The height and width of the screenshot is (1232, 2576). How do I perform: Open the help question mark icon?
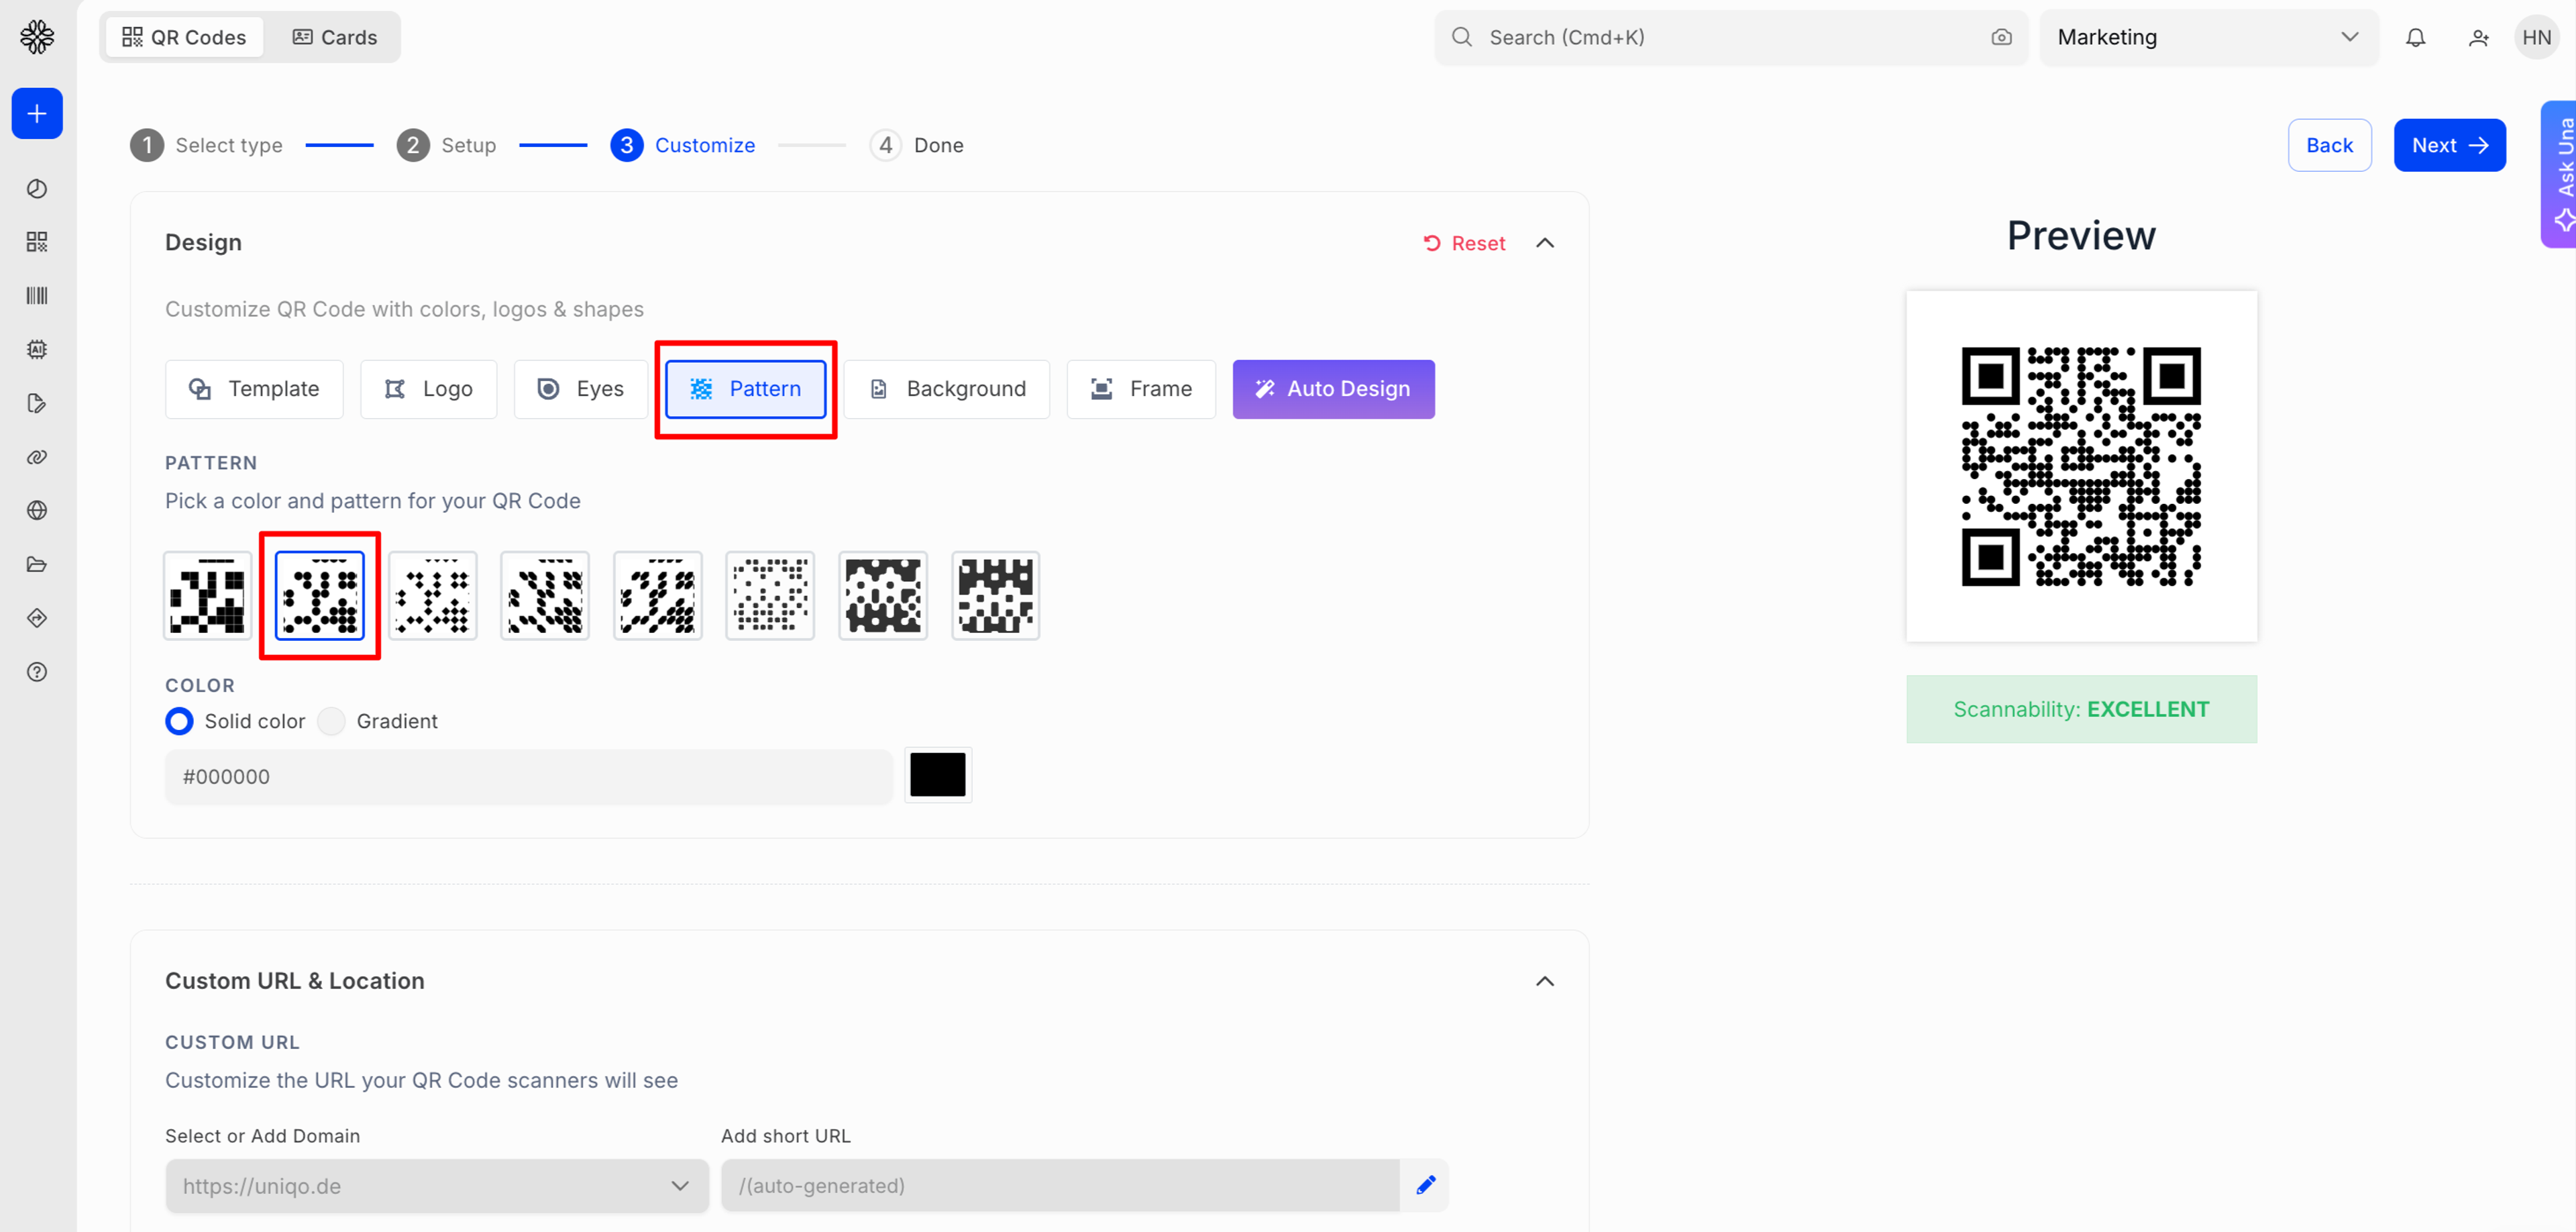[37, 672]
